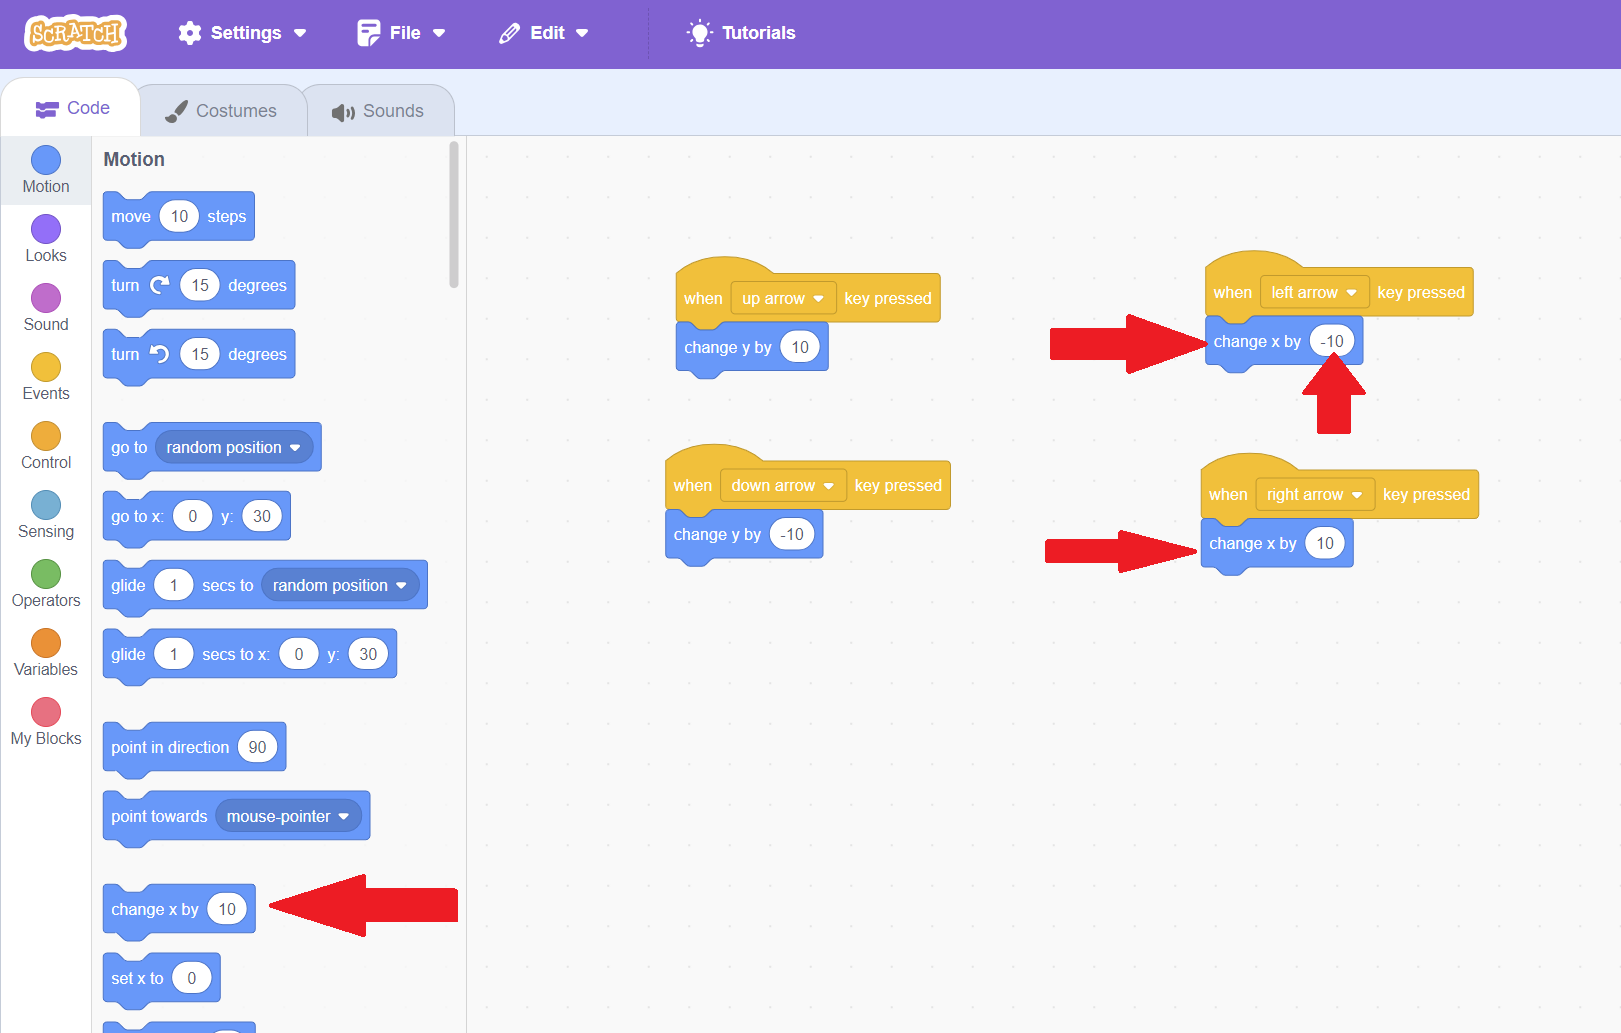Select the Sensing block category
1621x1033 pixels.
click(x=46, y=515)
